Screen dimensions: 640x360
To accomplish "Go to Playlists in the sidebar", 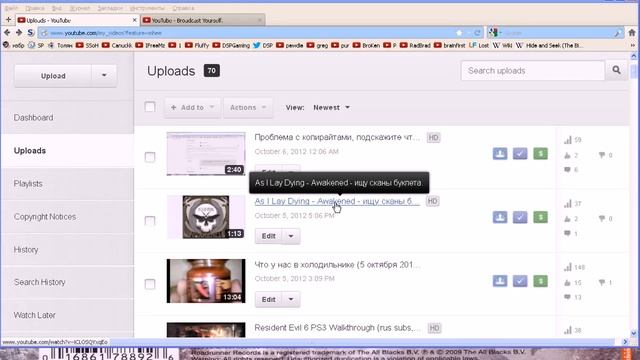I will pos(28,184).
